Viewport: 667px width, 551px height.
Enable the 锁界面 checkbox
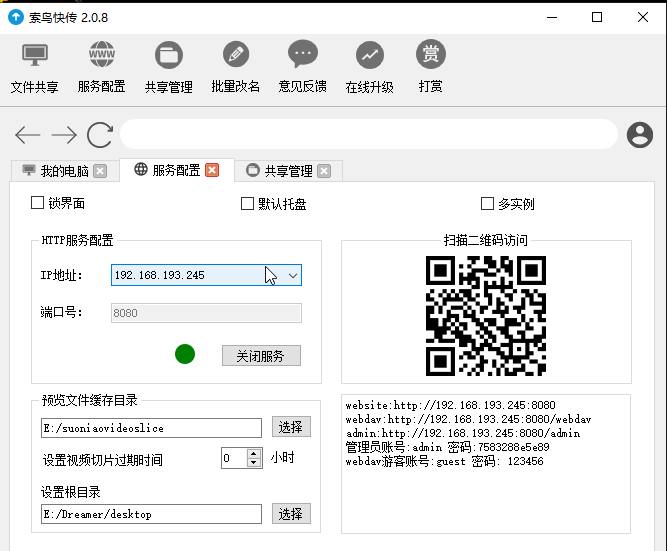(x=37, y=203)
